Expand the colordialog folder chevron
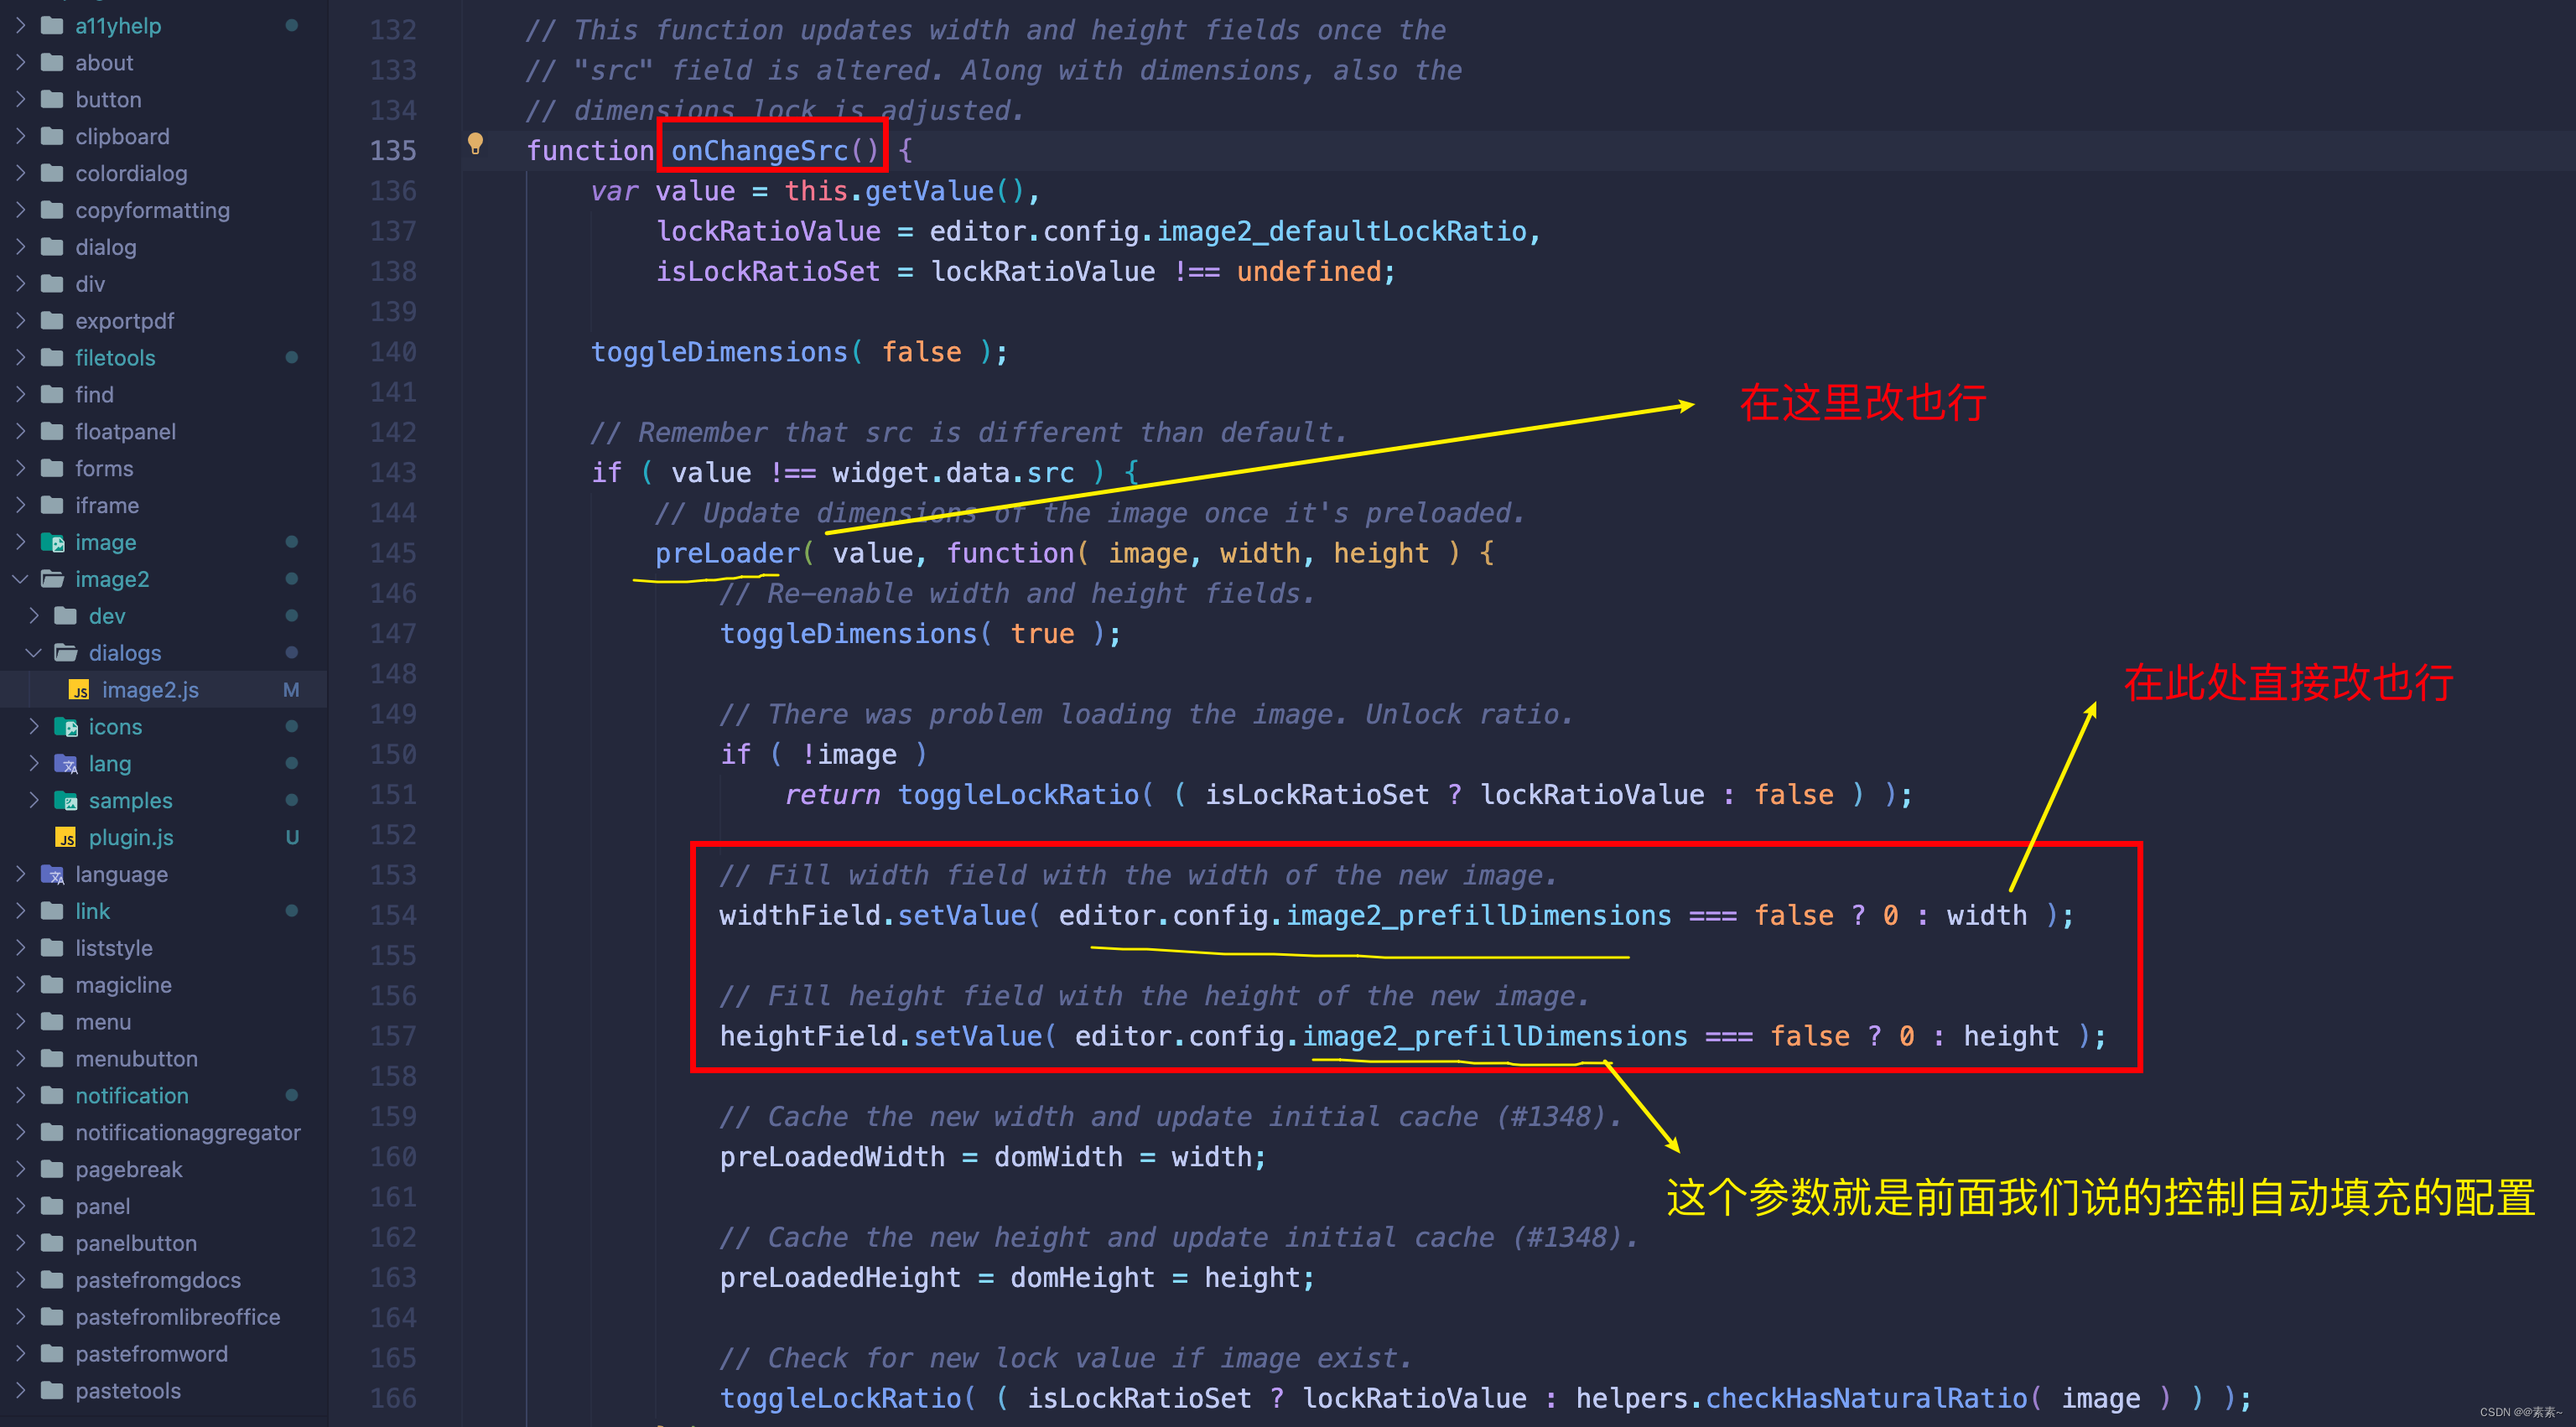The image size is (2576, 1427). coord(20,173)
